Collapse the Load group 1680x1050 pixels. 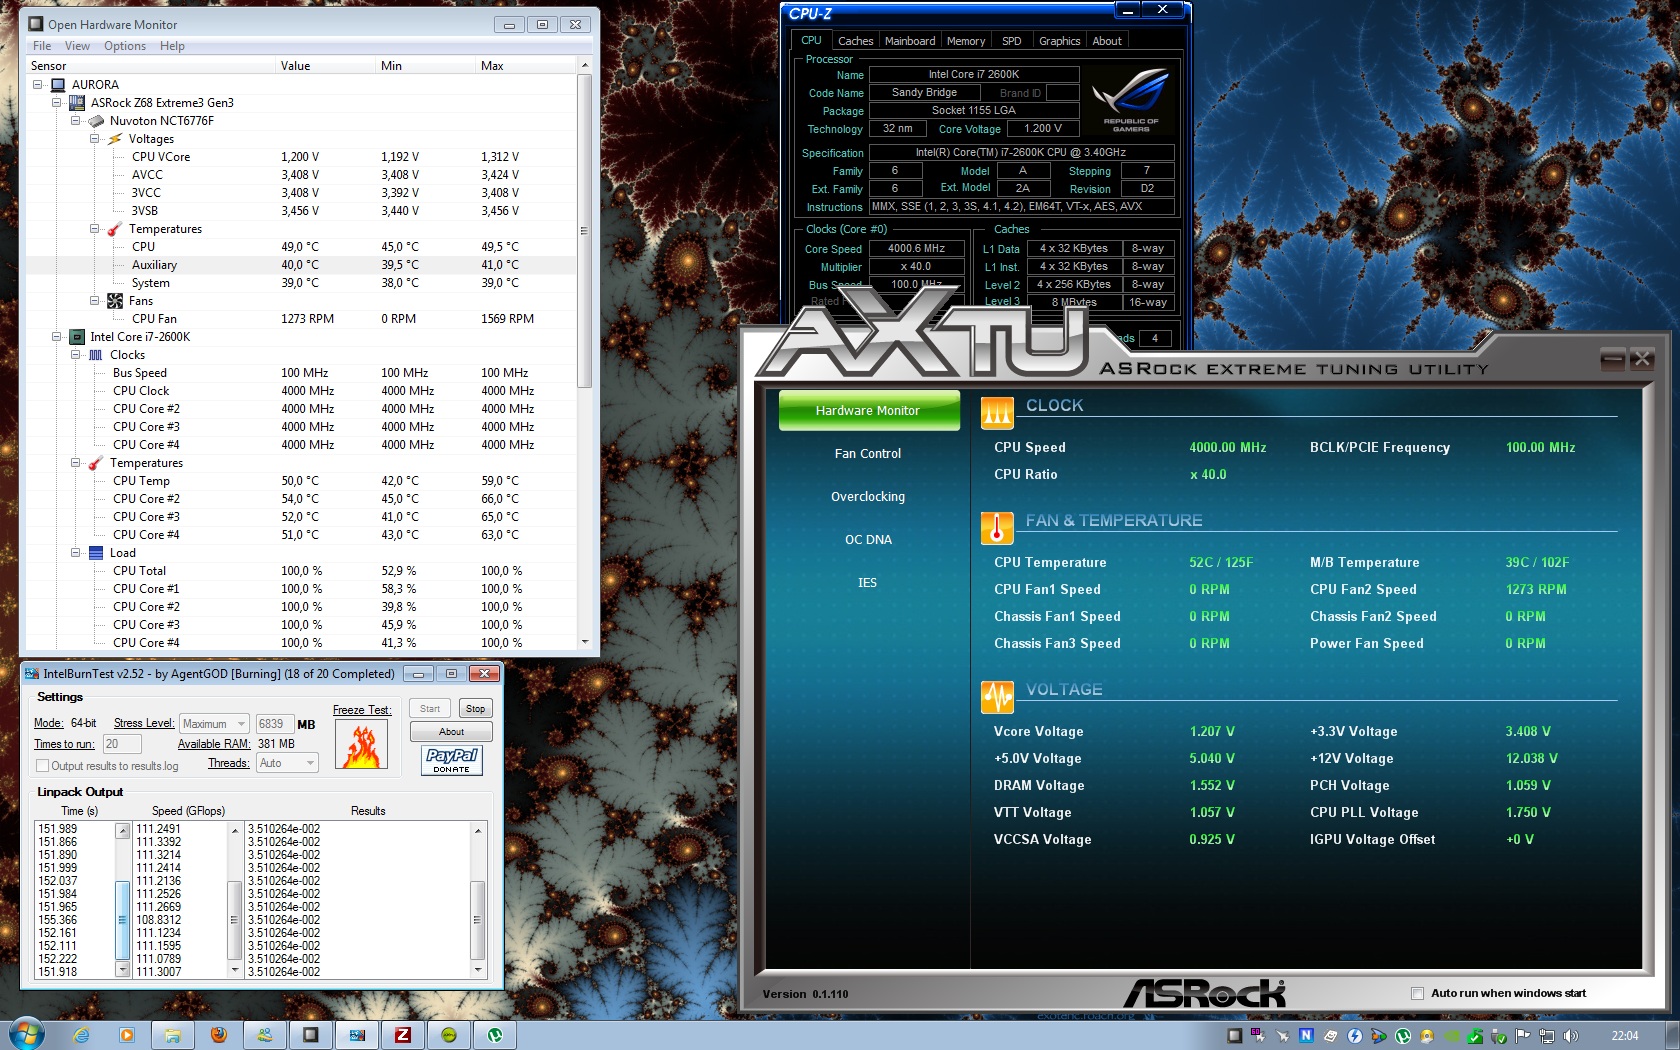coord(76,553)
